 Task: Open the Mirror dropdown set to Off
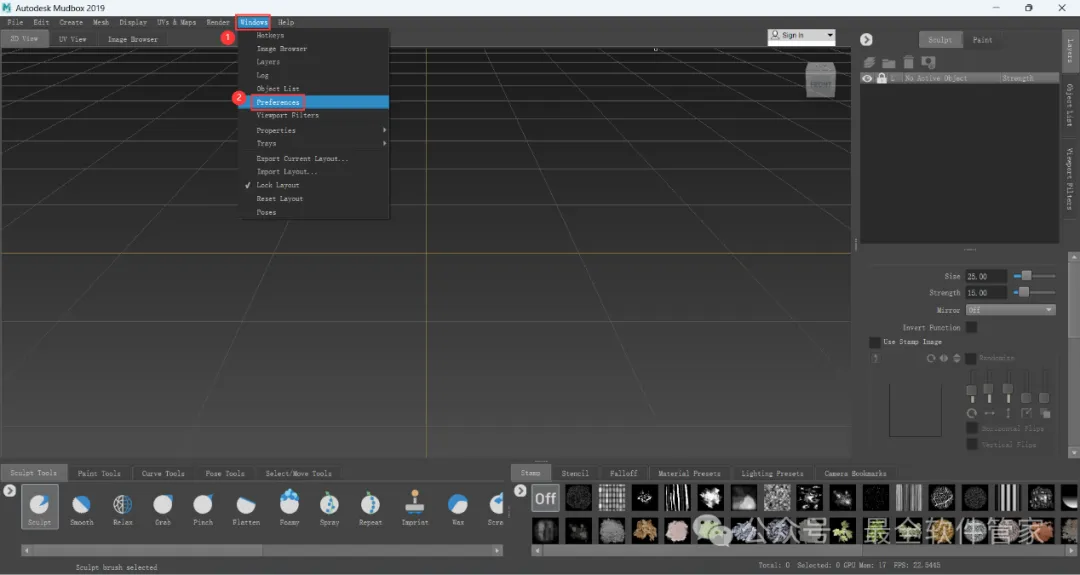pyautogui.click(x=1010, y=310)
